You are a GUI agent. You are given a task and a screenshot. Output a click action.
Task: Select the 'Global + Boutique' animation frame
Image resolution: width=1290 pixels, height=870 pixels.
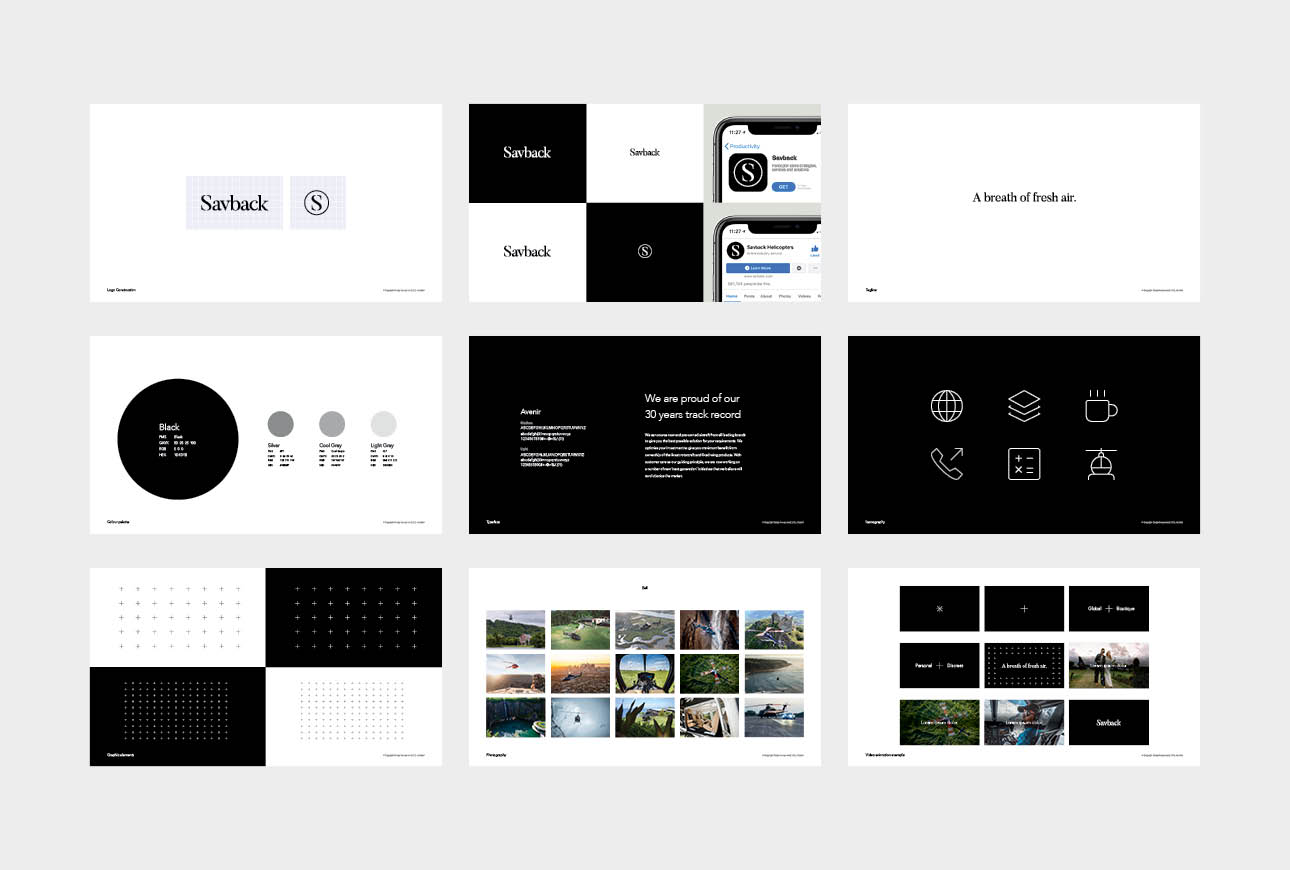tap(1109, 608)
